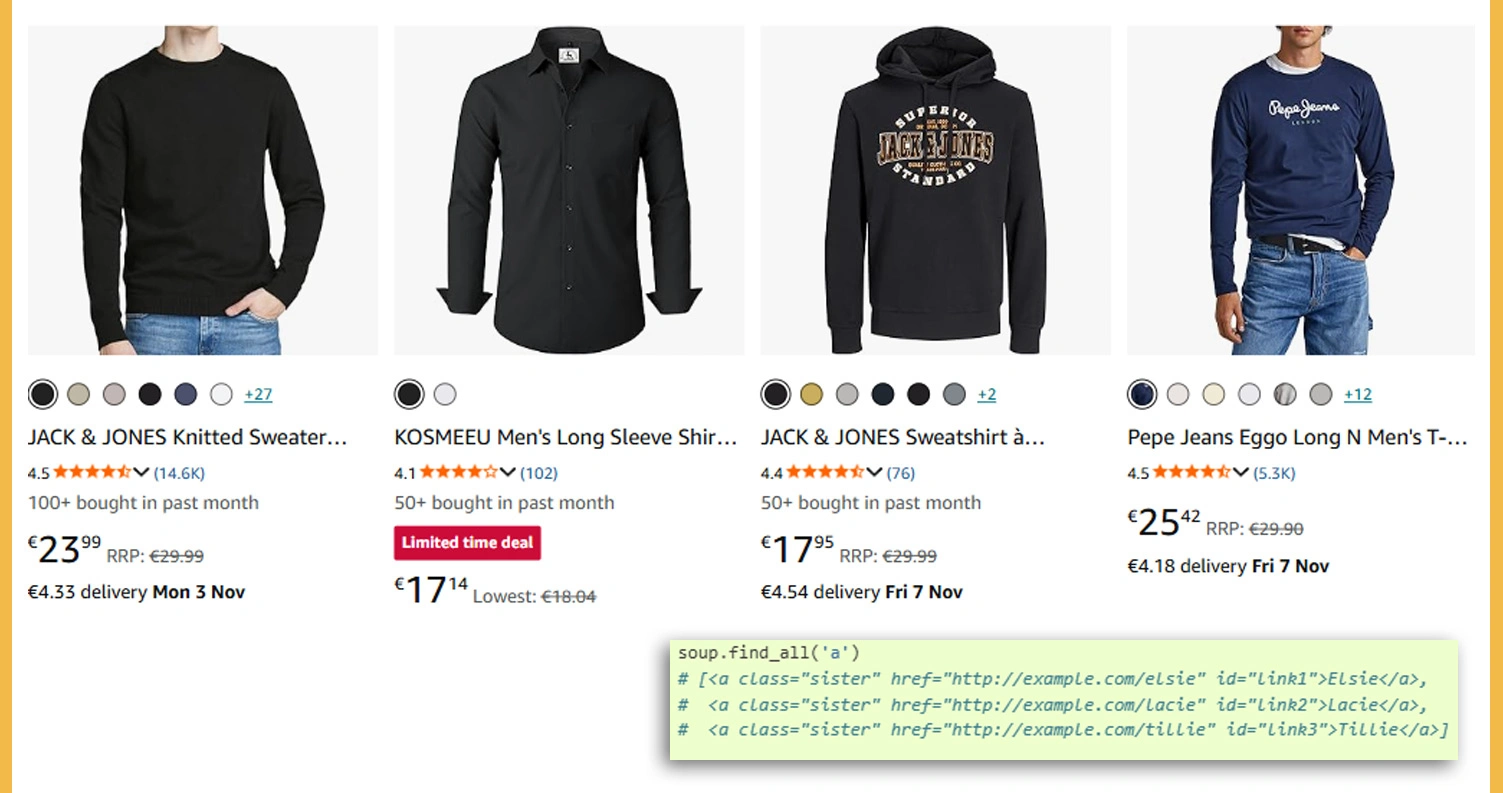Open the black Jack & Jones hoodie image

point(935,190)
